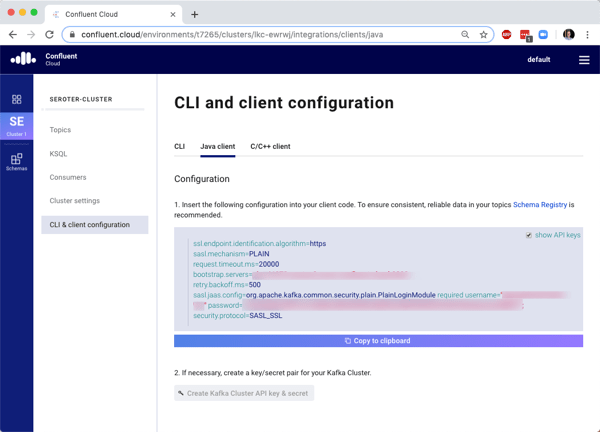
Task: Click Create Kafka Cluster API key & secret
Action: (244, 393)
